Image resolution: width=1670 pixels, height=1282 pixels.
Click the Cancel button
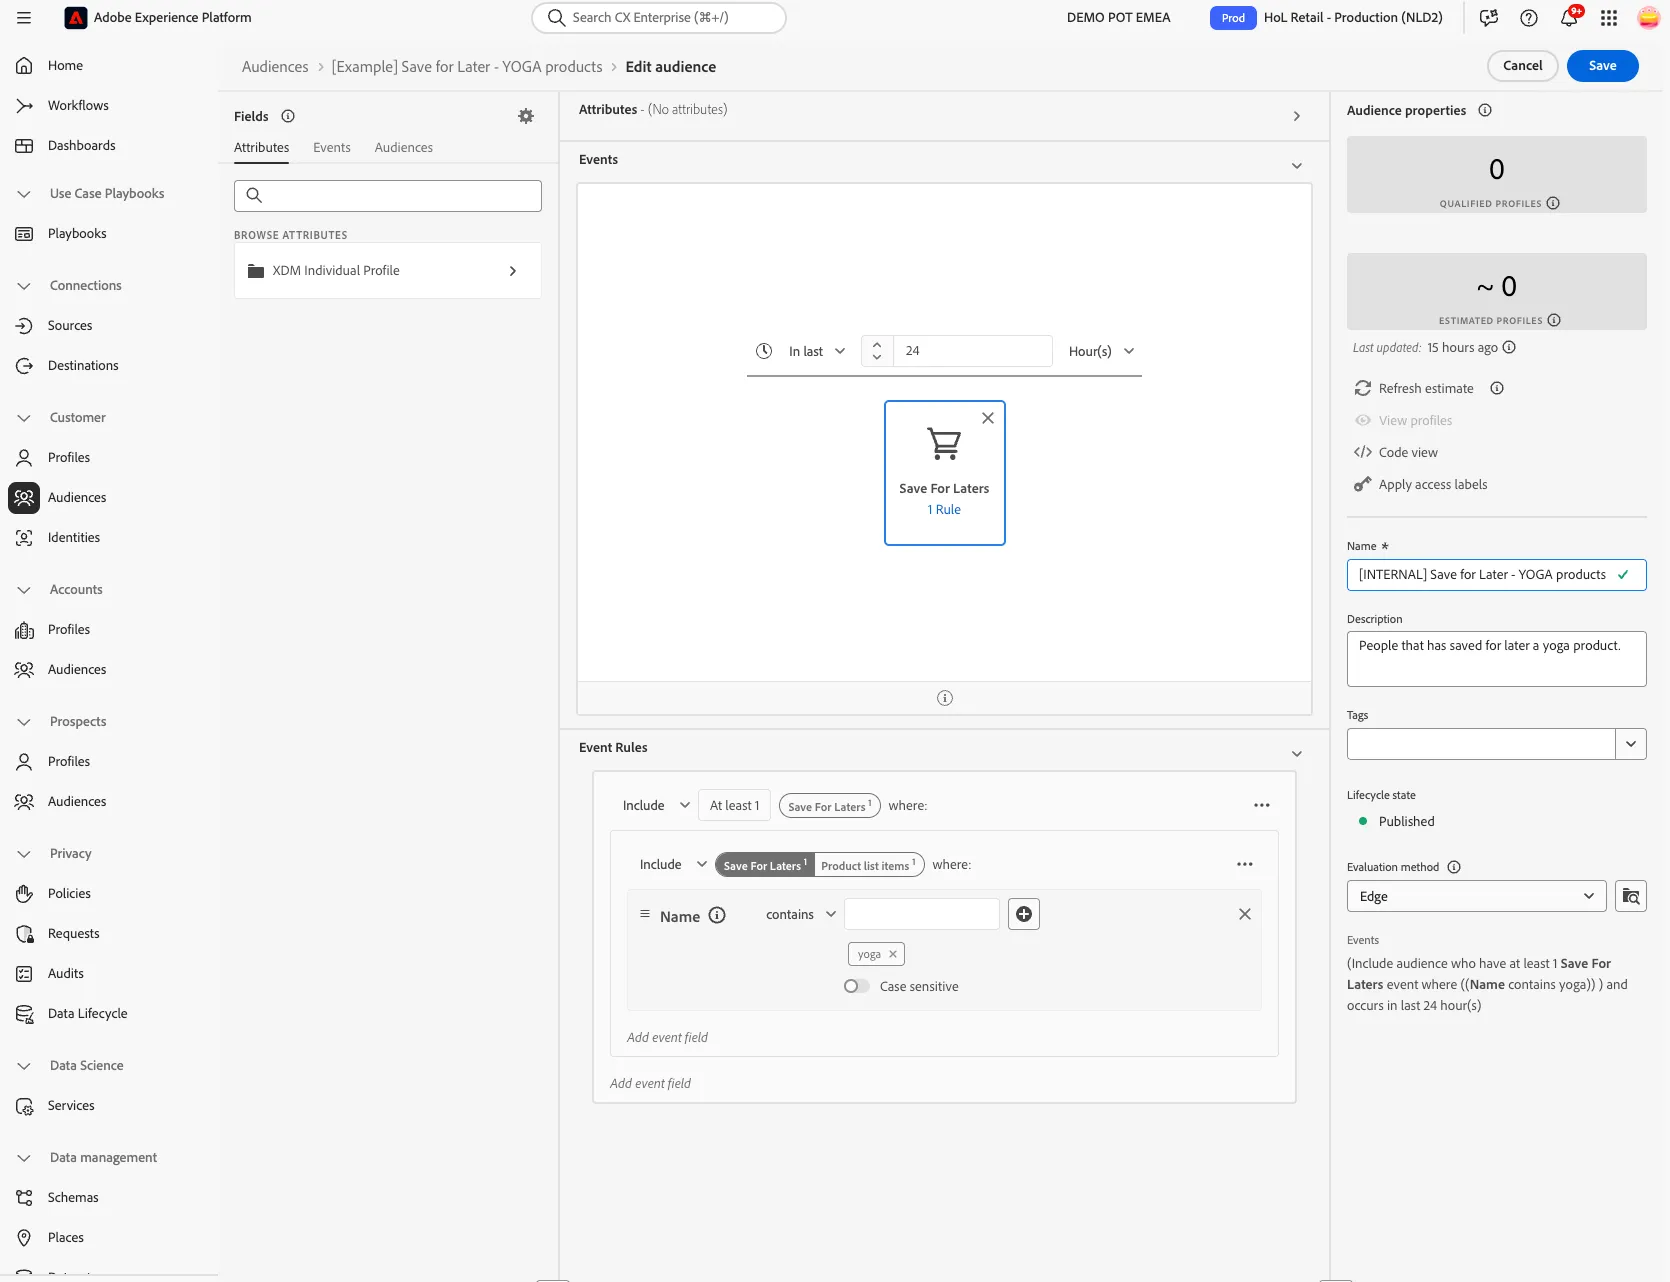(x=1522, y=66)
